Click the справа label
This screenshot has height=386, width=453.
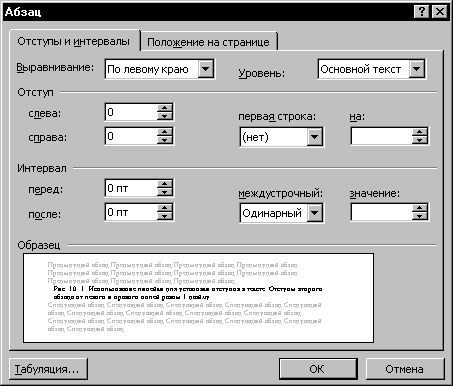click(47, 137)
